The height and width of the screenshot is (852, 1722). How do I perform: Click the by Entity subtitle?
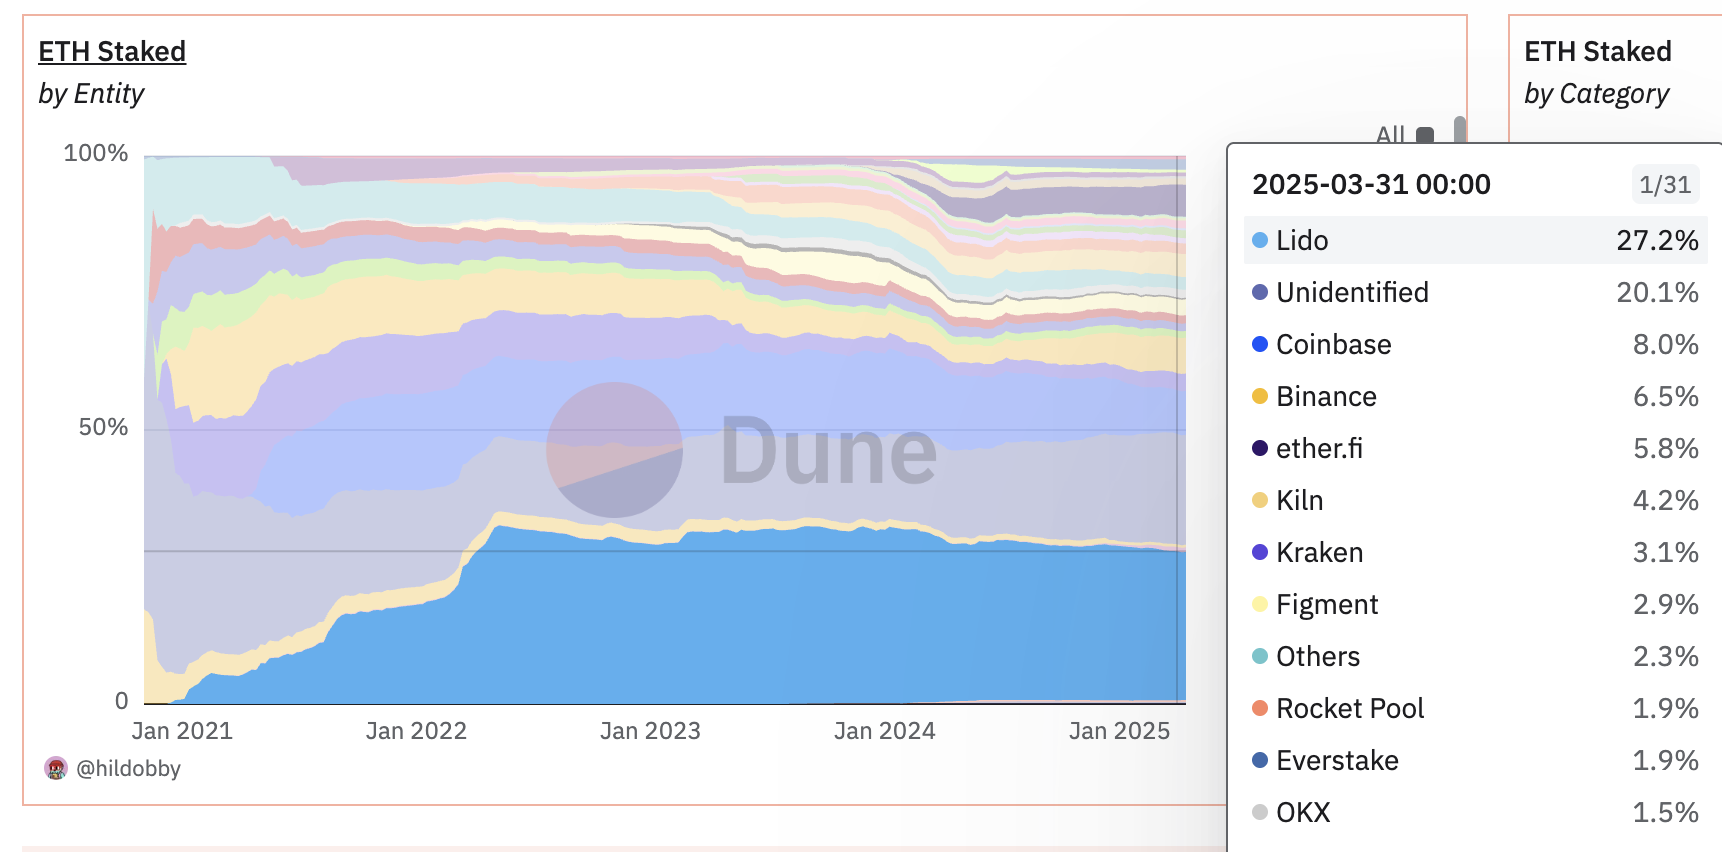click(91, 93)
